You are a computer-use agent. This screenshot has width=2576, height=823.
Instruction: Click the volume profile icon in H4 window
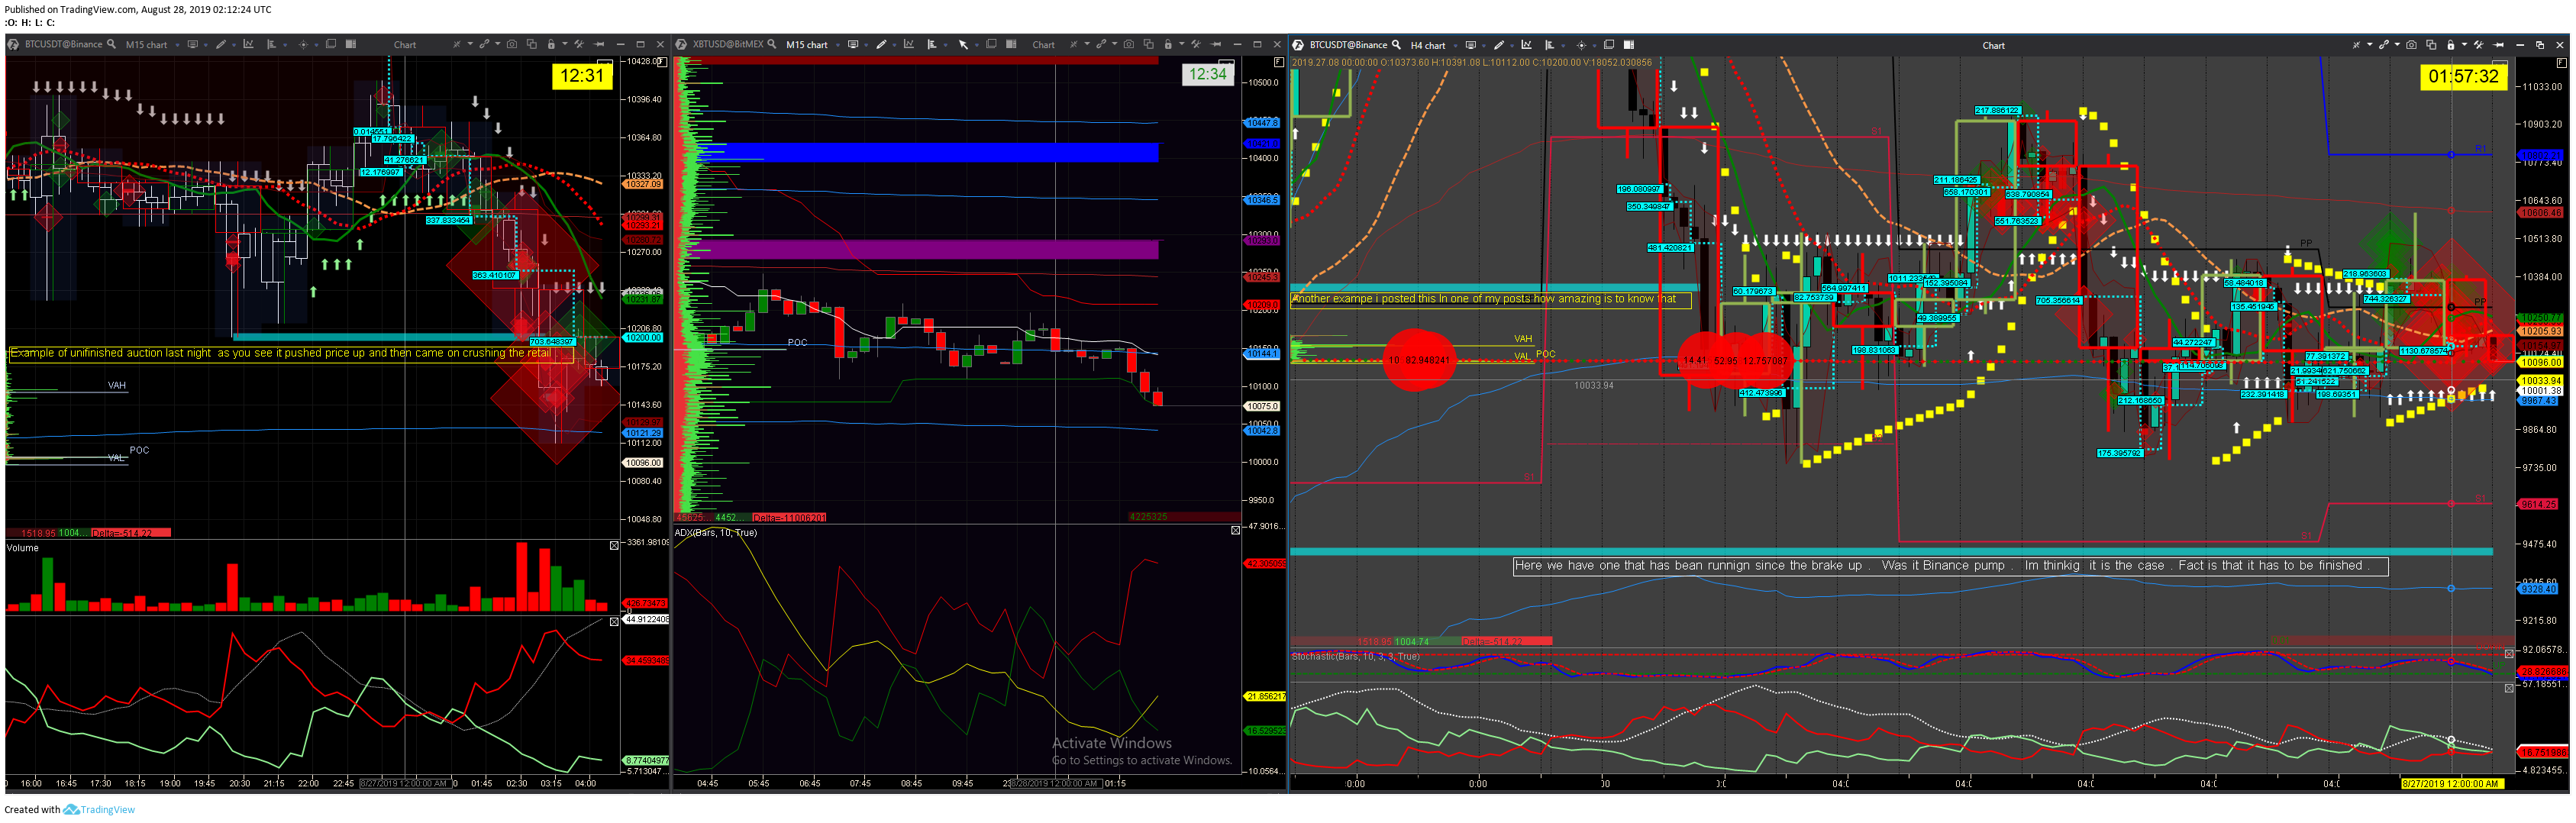coord(1549,45)
